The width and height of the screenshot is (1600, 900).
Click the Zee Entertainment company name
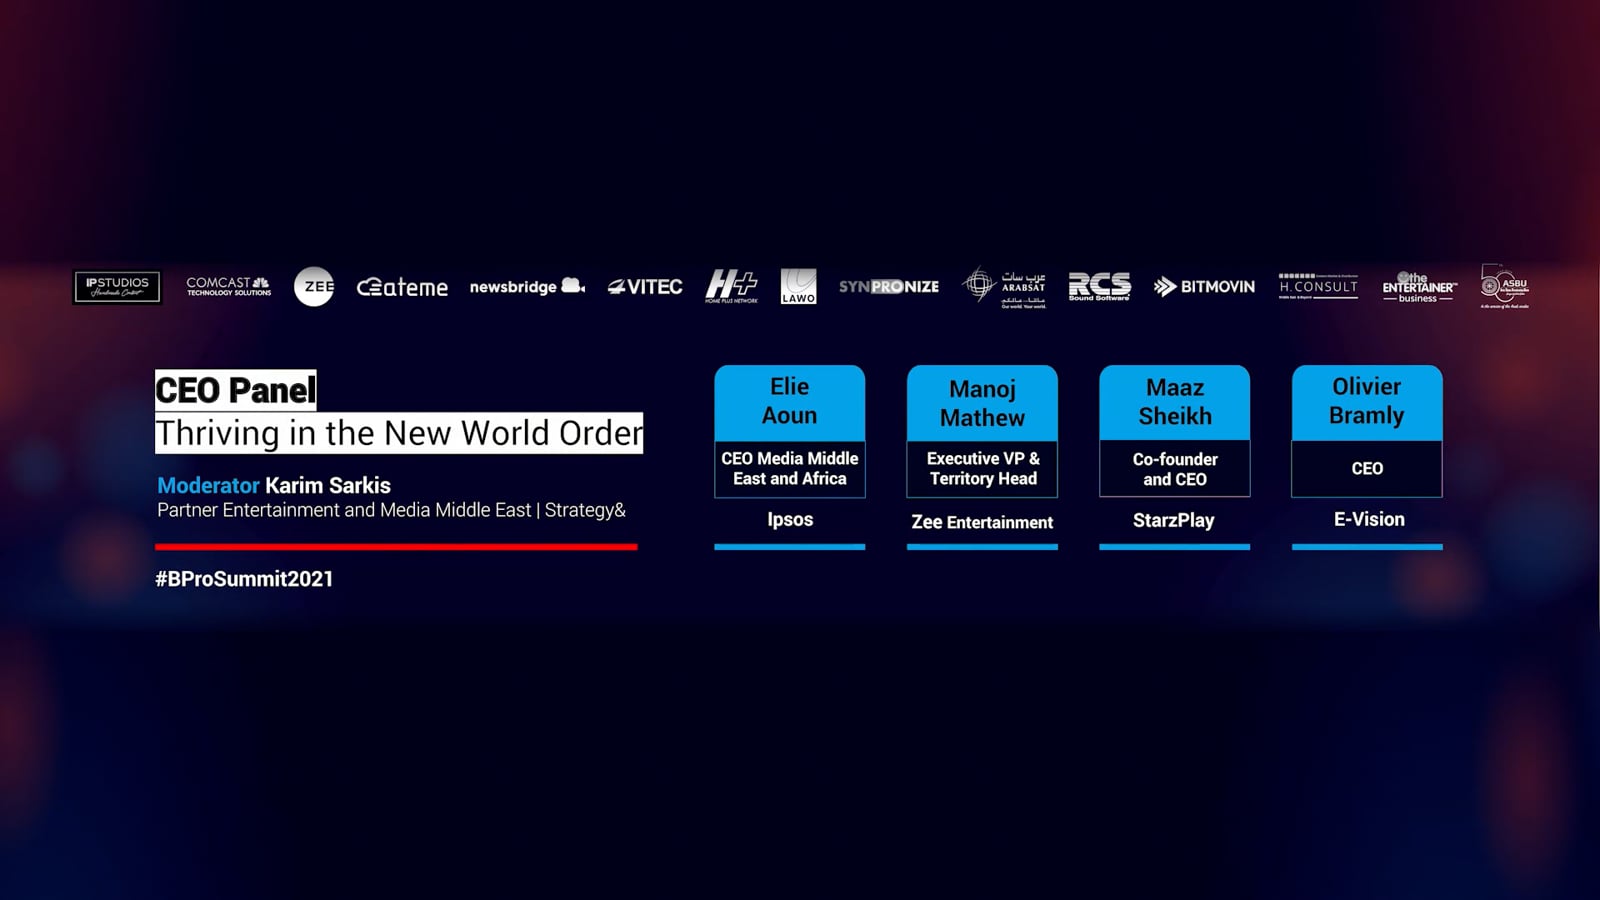coord(982,522)
